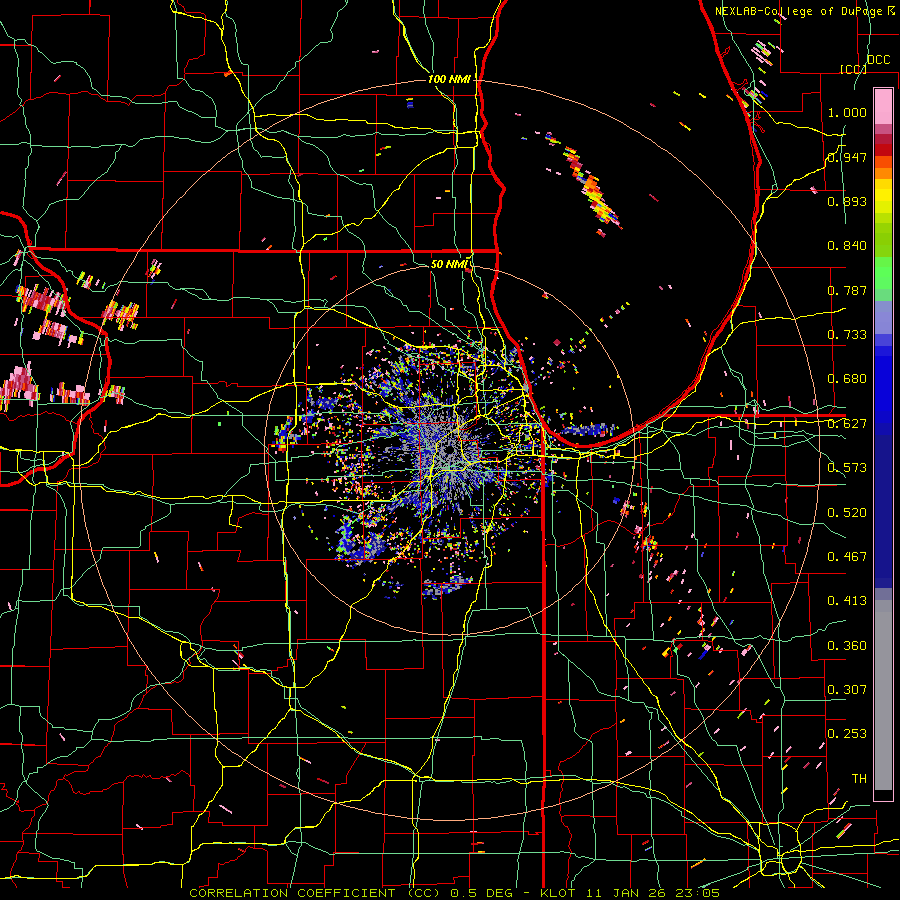Click the TH threshold label
This screenshot has height=900, width=900.
(859, 779)
